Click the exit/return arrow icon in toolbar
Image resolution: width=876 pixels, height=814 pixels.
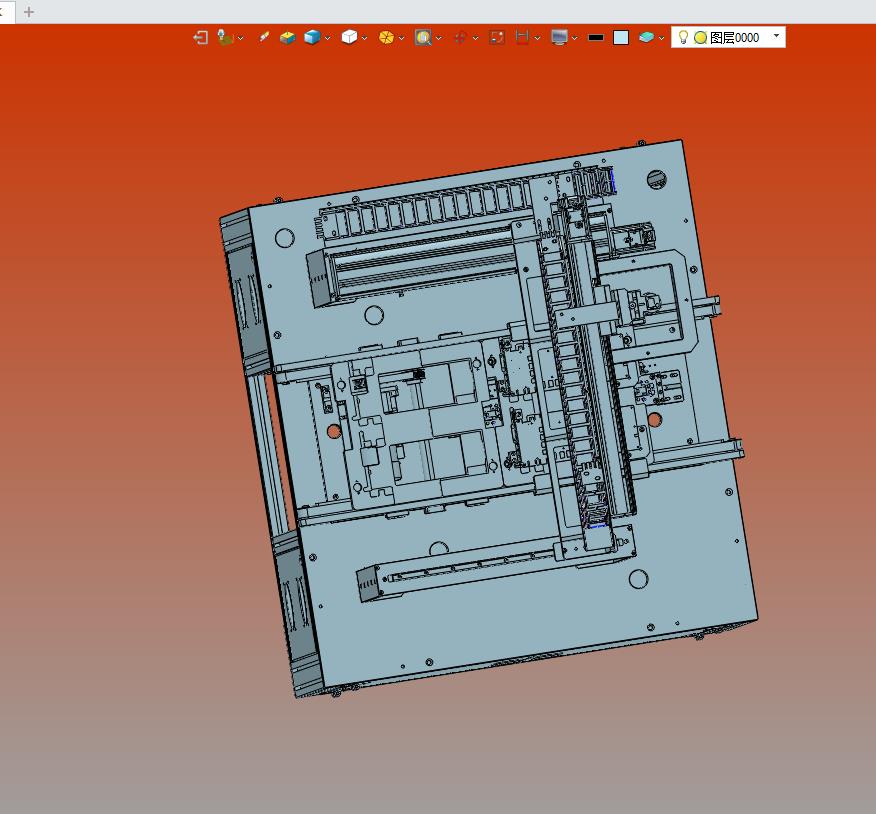(201, 37)
